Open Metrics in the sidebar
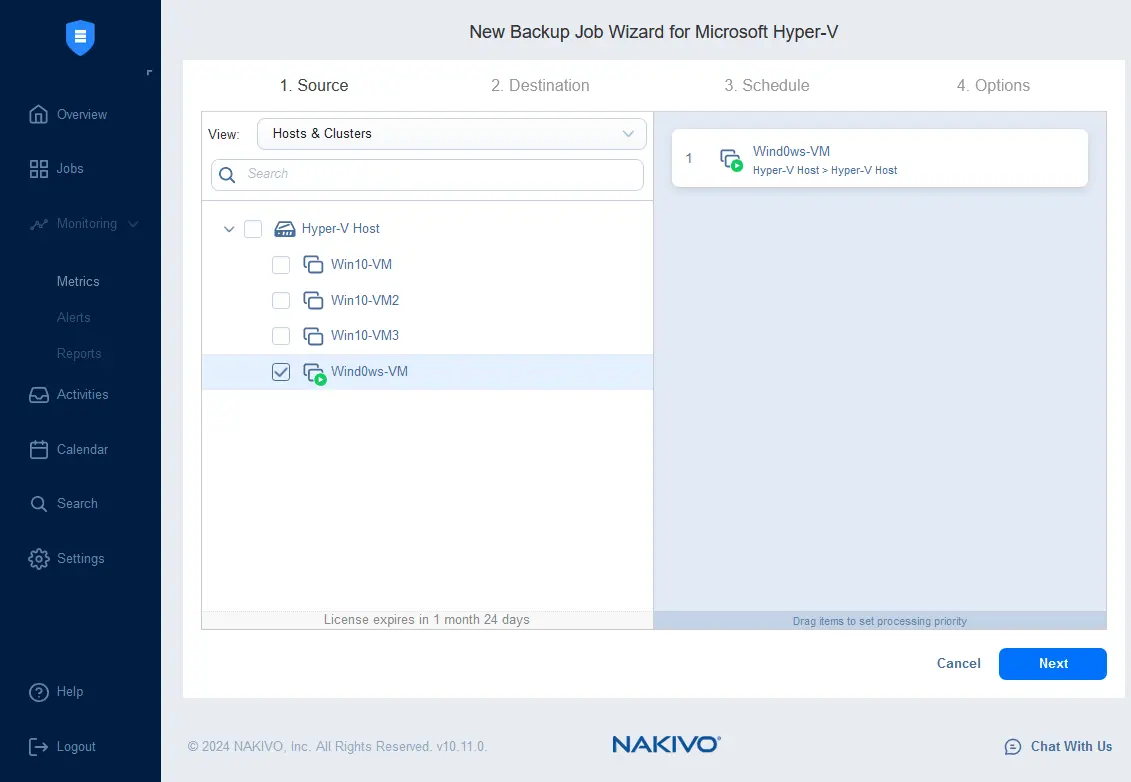Image resolution: width=1131 pixels, height=782 pixels. pos(78,281)
